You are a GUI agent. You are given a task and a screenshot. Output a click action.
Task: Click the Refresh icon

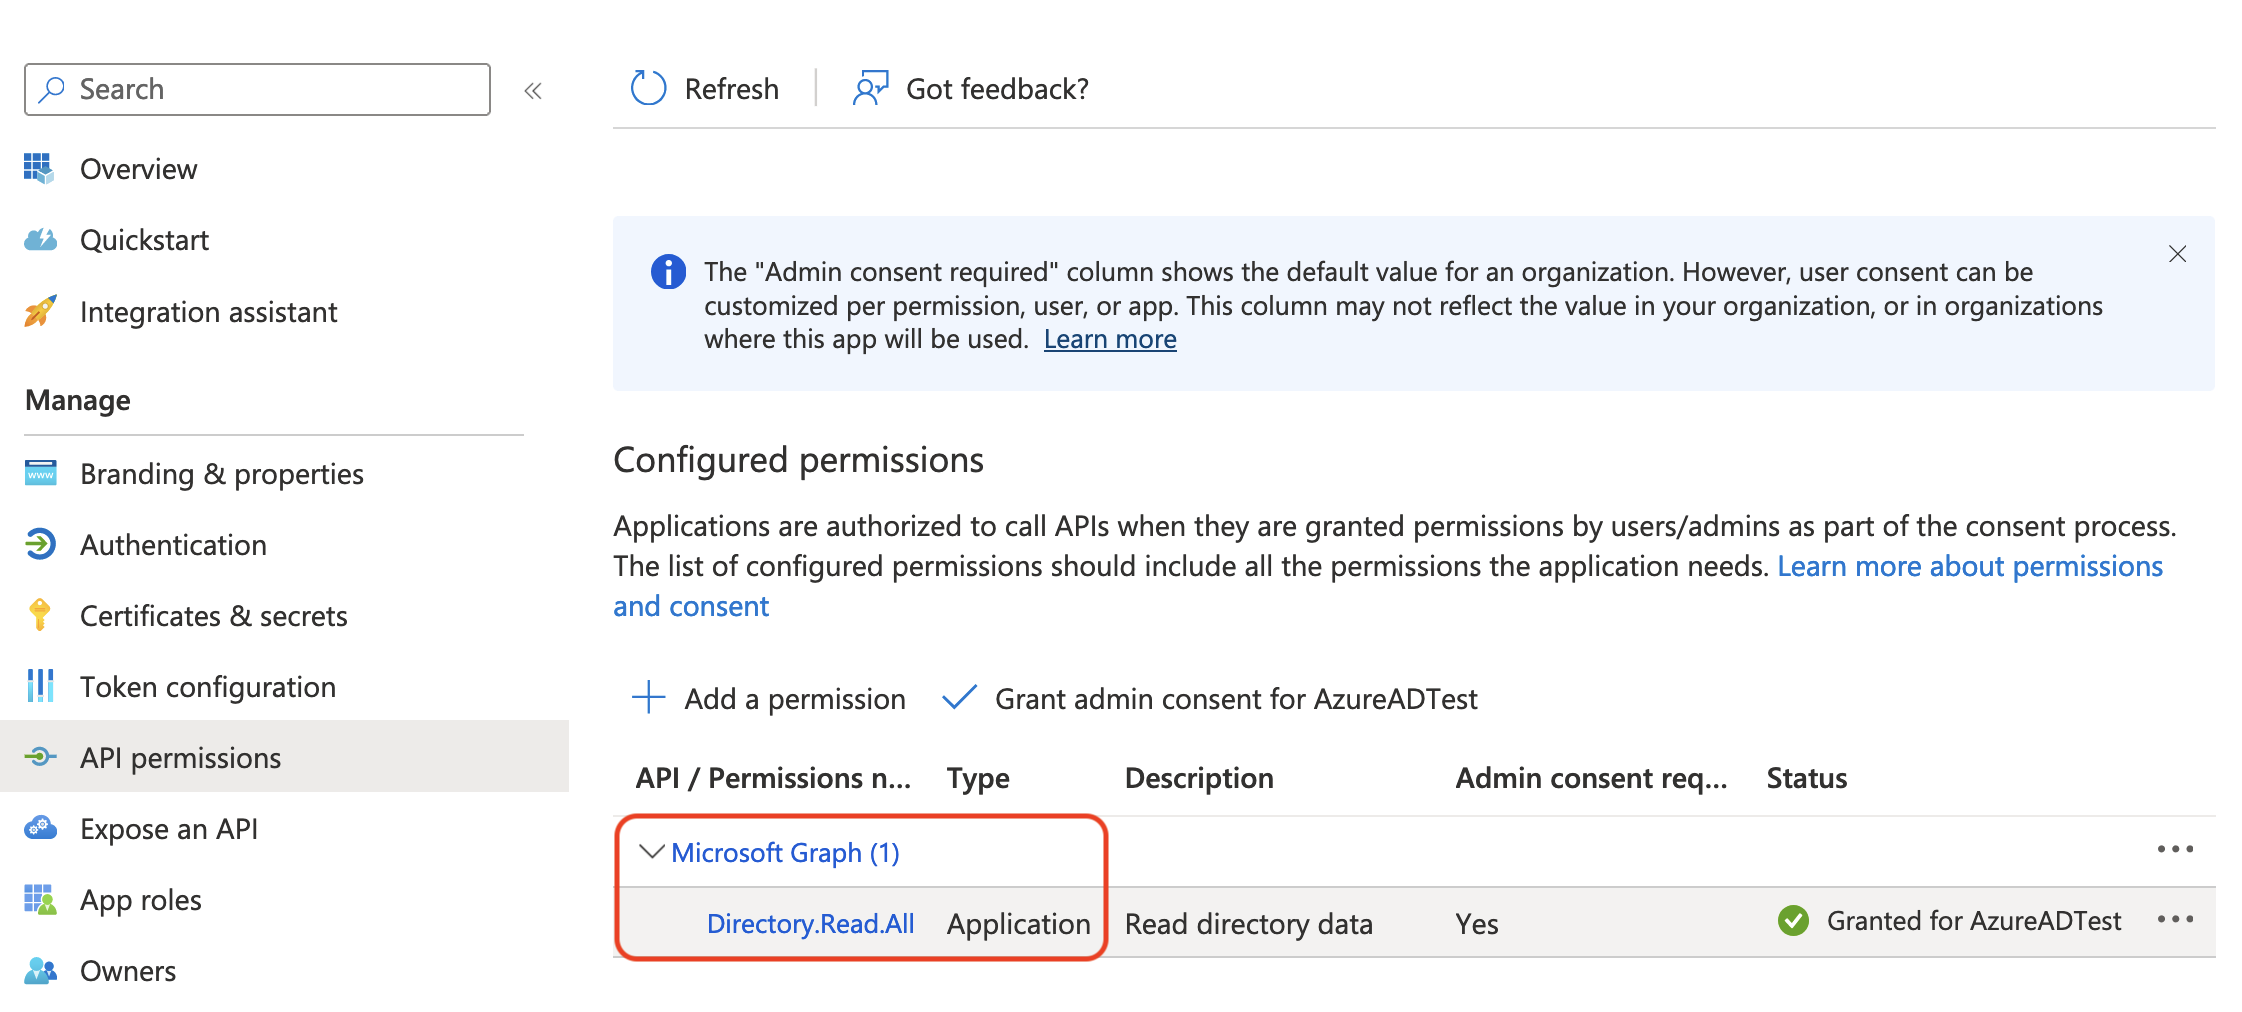pyautogui.click(x=647, y=88)
